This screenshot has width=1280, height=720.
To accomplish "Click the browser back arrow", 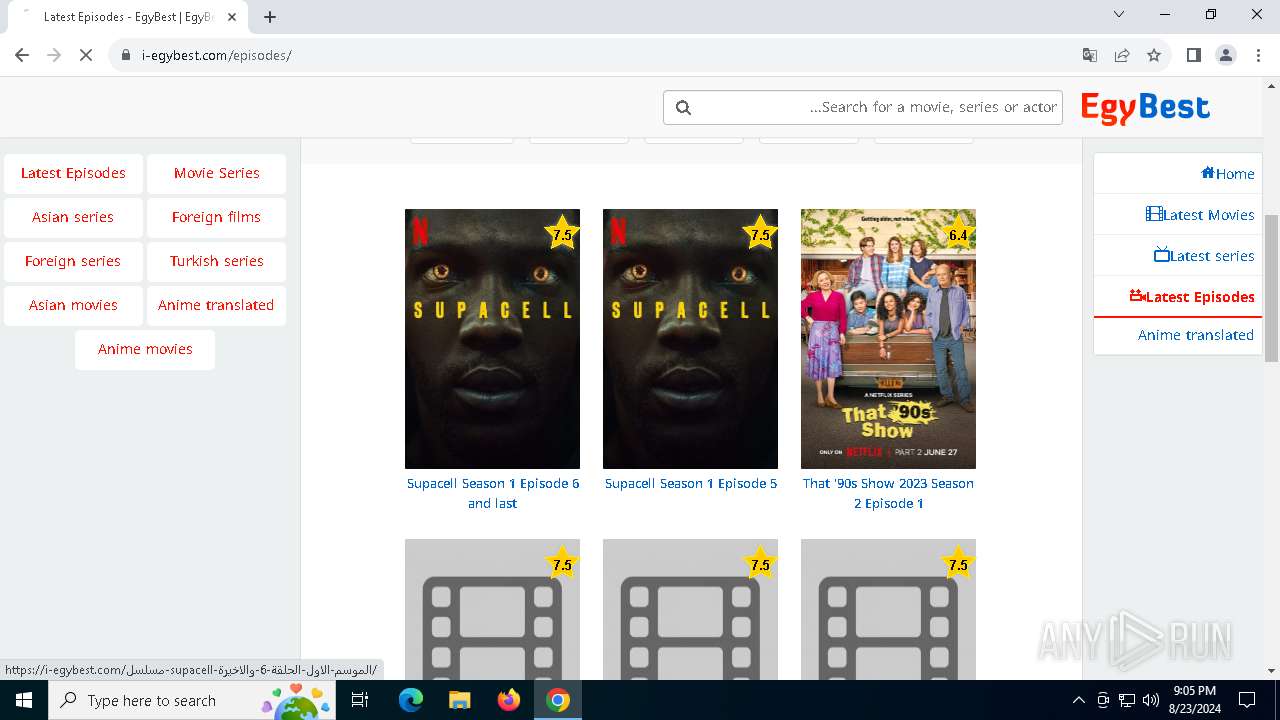I will point(22,55).
